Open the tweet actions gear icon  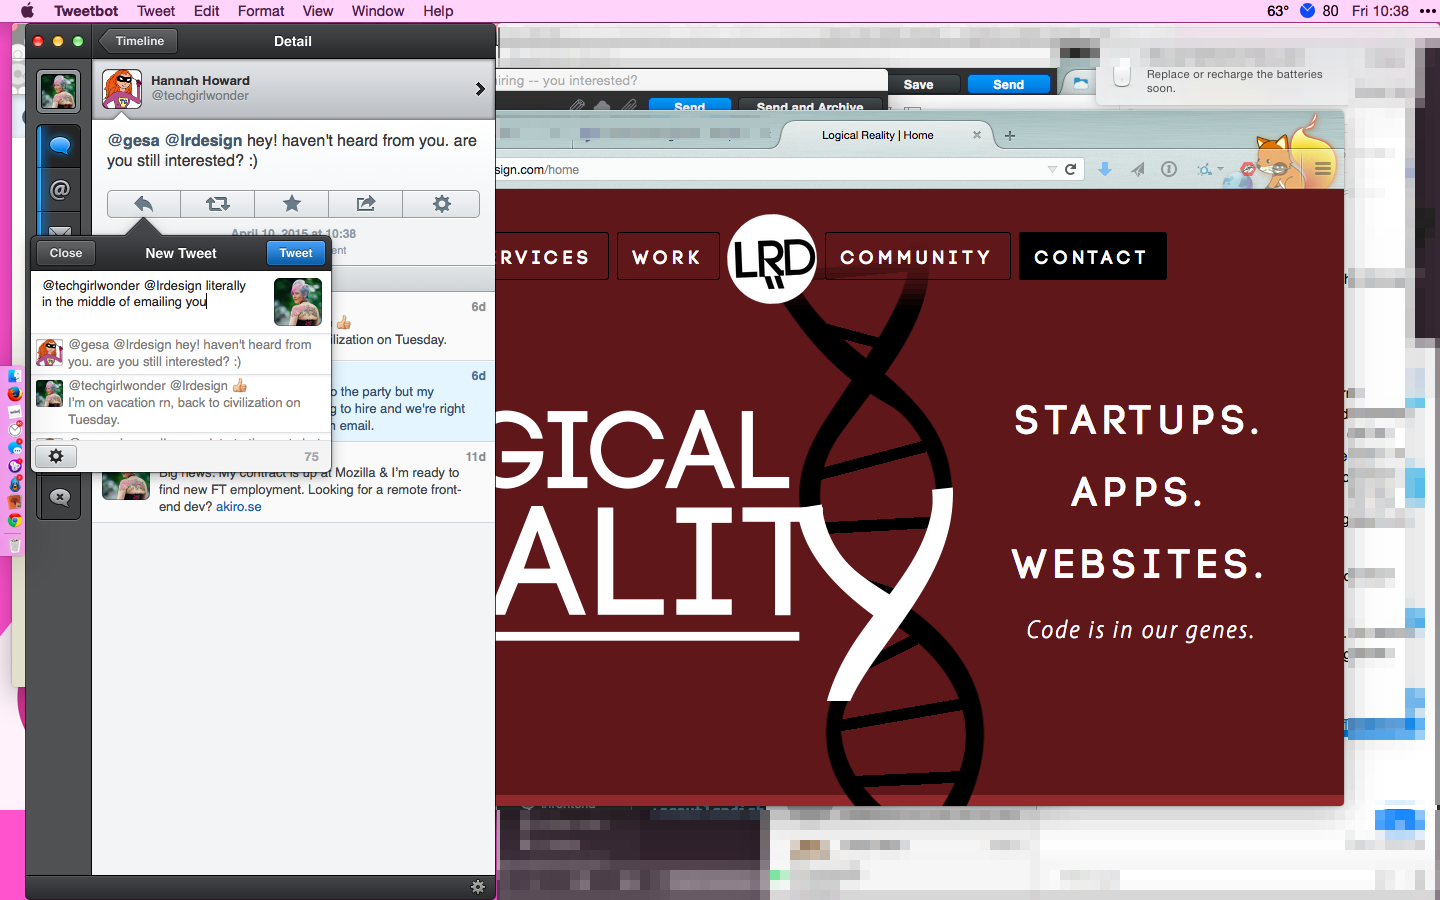click(441, 204)
